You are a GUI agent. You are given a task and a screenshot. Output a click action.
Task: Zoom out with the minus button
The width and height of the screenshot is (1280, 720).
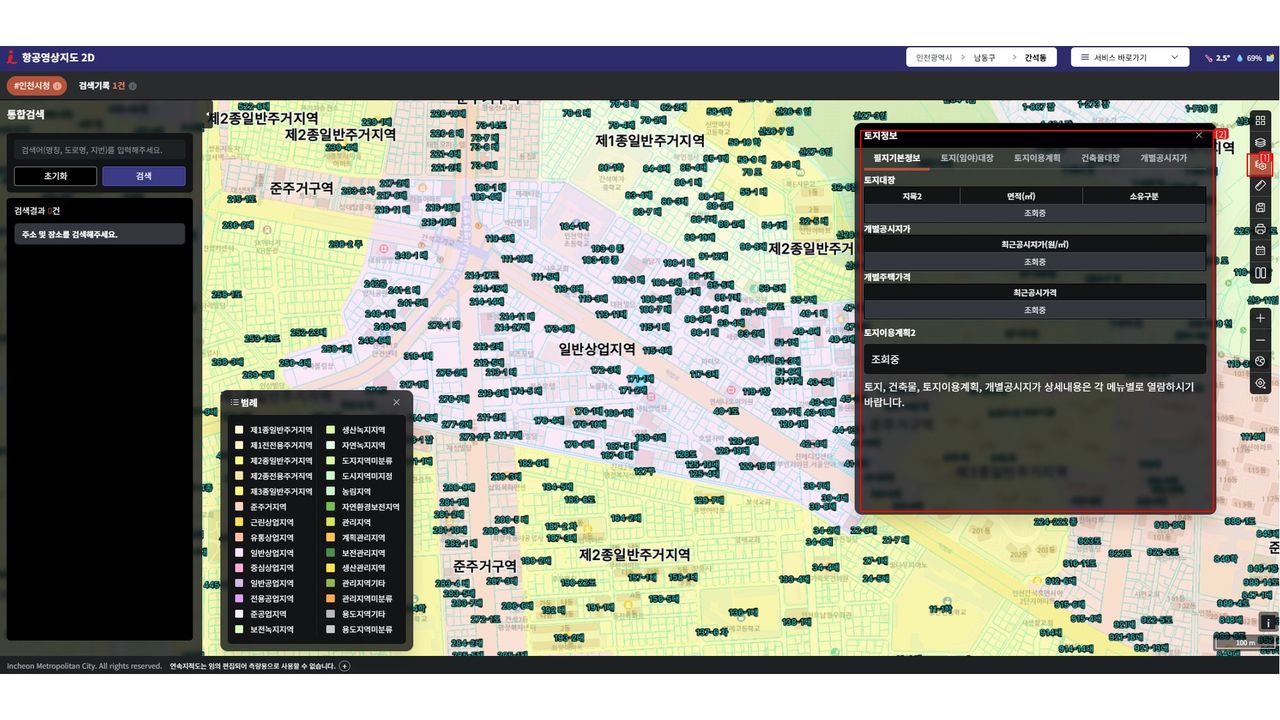coord(1260,340)
